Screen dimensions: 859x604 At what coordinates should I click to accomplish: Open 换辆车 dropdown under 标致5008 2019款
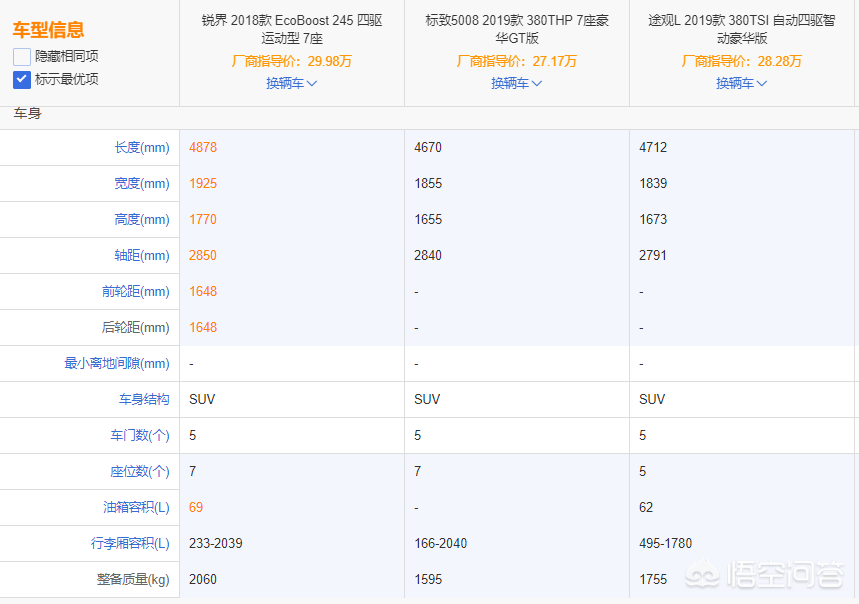[x=517, y=83]
